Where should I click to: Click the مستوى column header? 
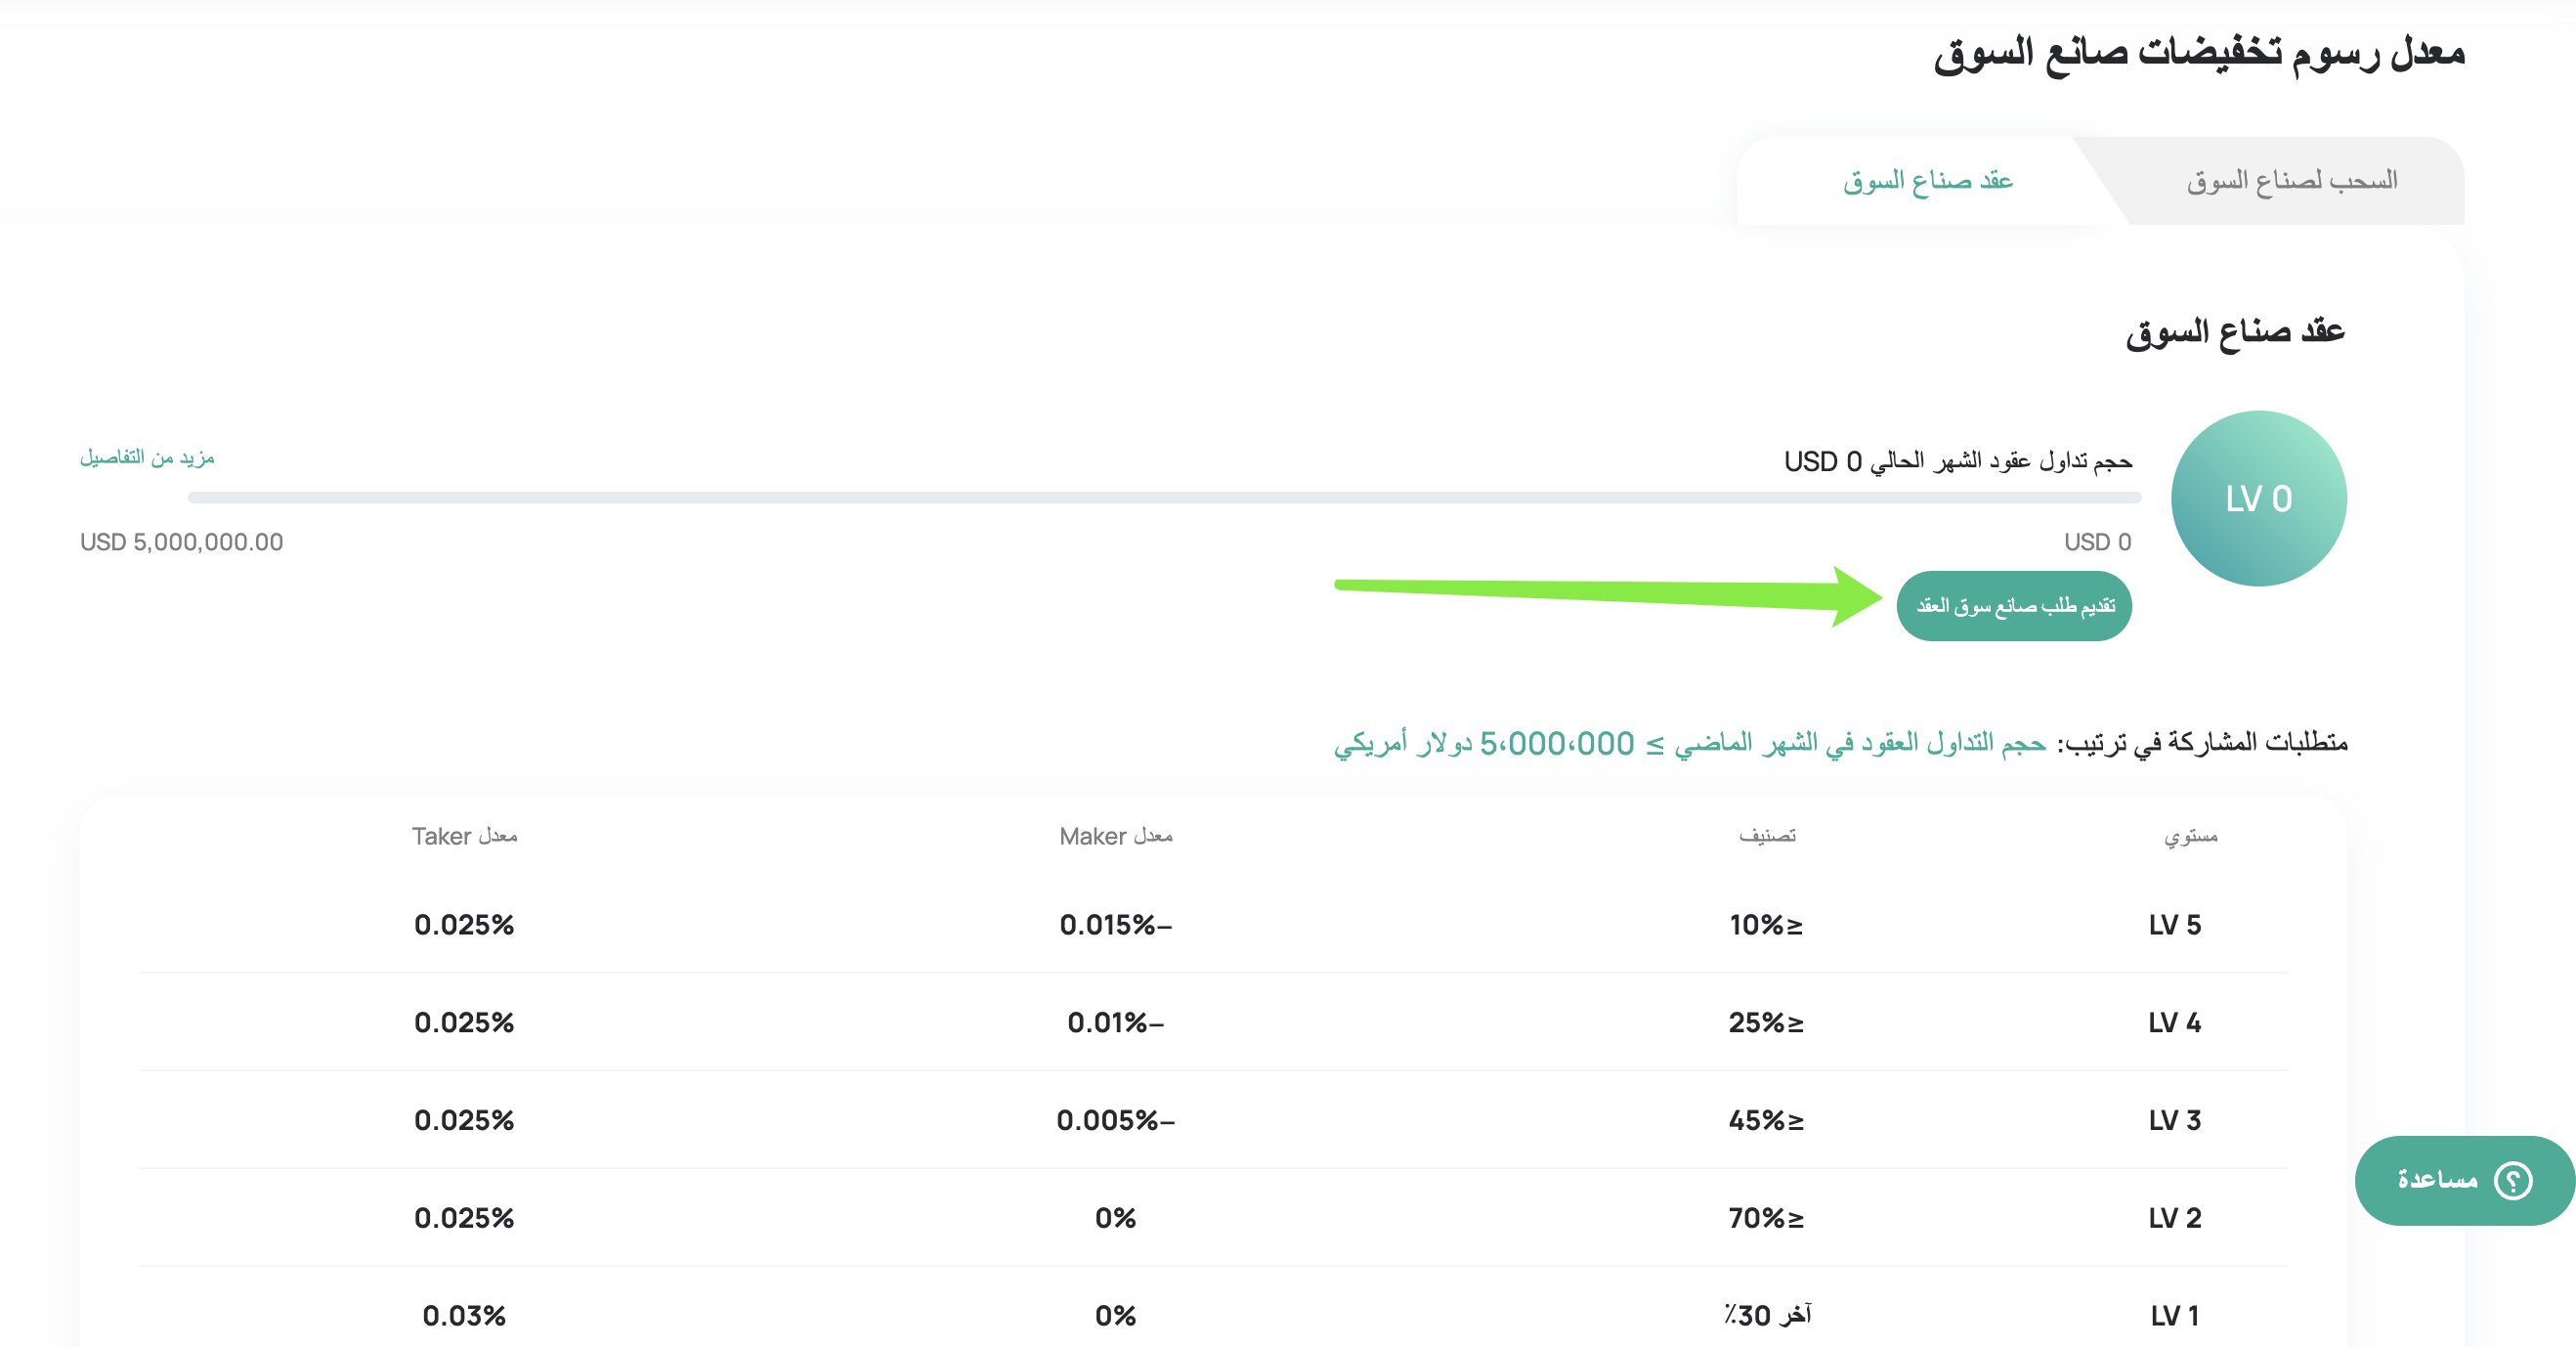2190,836
